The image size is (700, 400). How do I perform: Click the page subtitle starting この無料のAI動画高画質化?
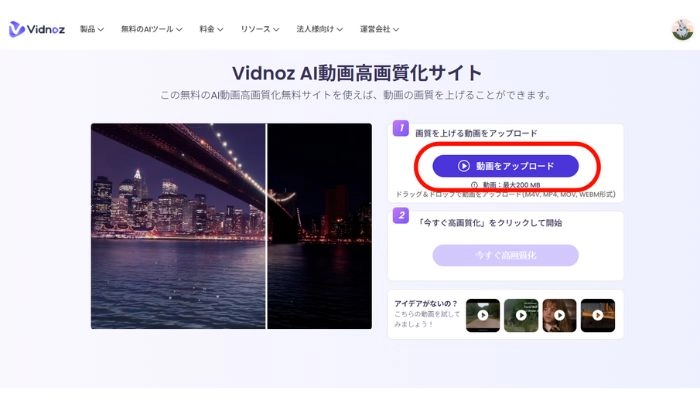(x=356, y=95)
